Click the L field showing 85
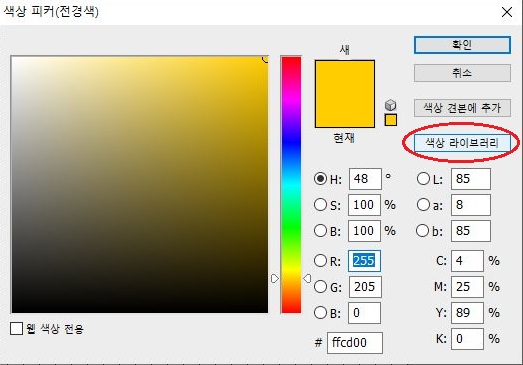Screen dimensions: 523x365 click(x=471, y=179)
